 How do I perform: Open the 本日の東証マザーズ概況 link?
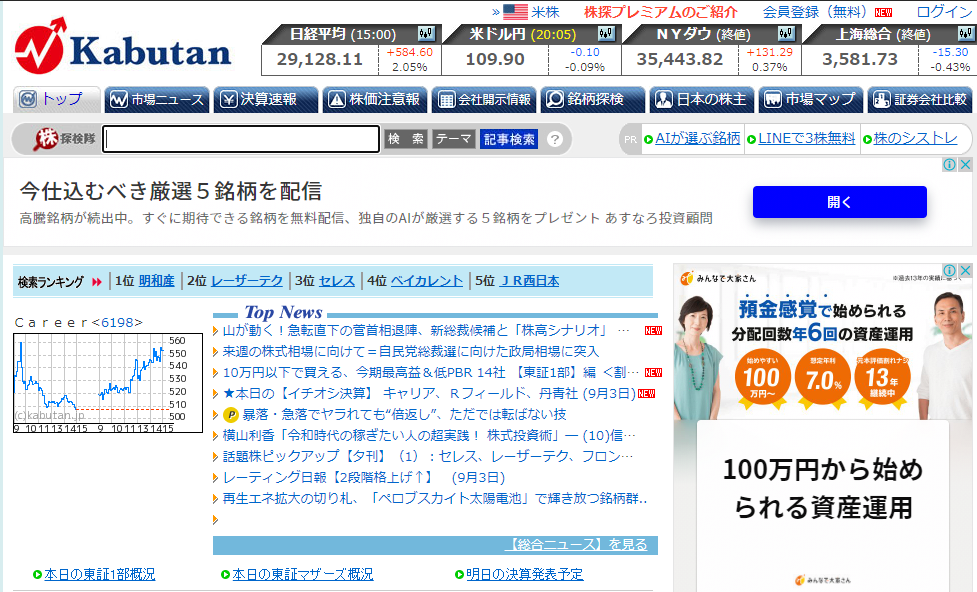[x=303, y=574]
